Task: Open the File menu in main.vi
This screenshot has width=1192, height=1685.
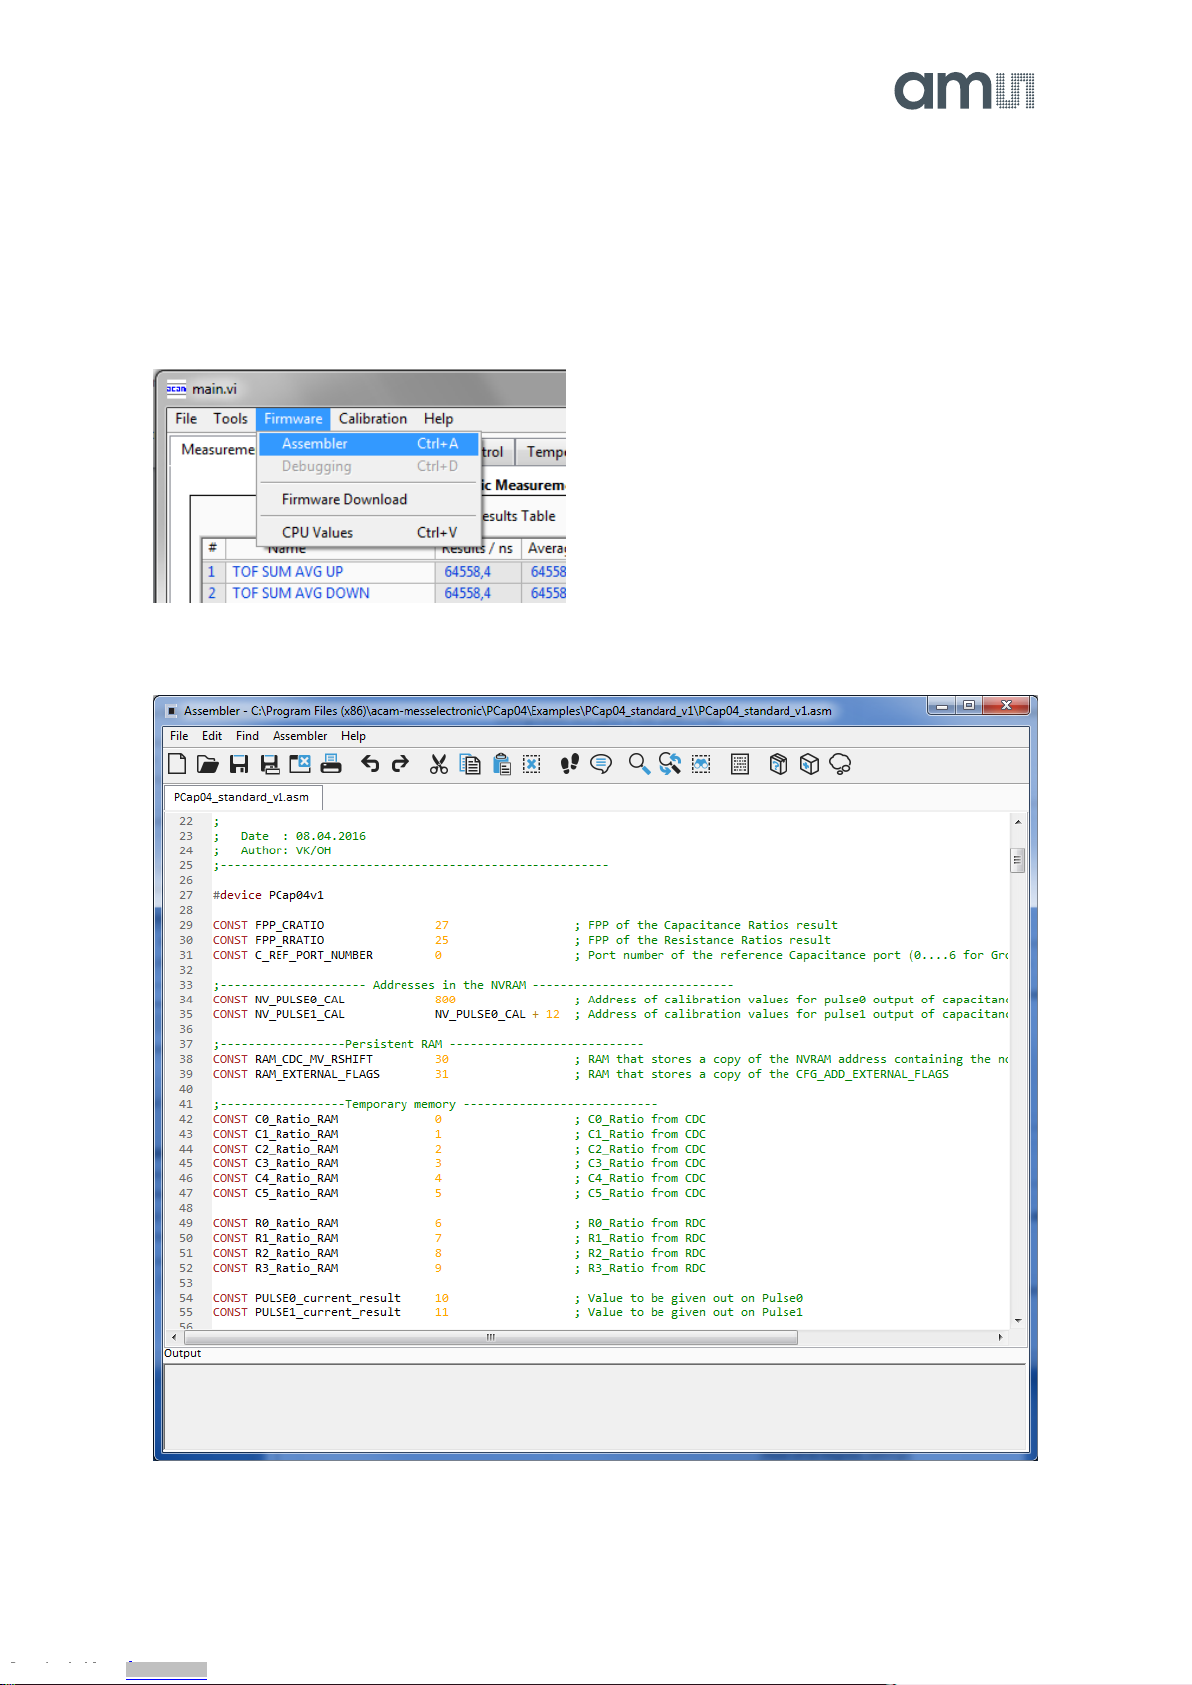Action: (186, 419)
